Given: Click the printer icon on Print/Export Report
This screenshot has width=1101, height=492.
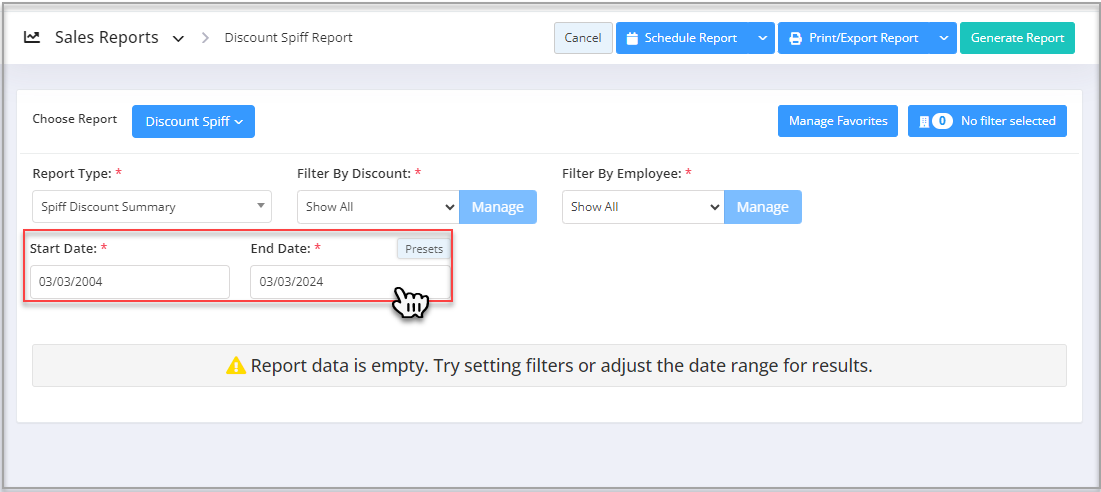Looking at the screenshot, I should click(x=796, y=38).
